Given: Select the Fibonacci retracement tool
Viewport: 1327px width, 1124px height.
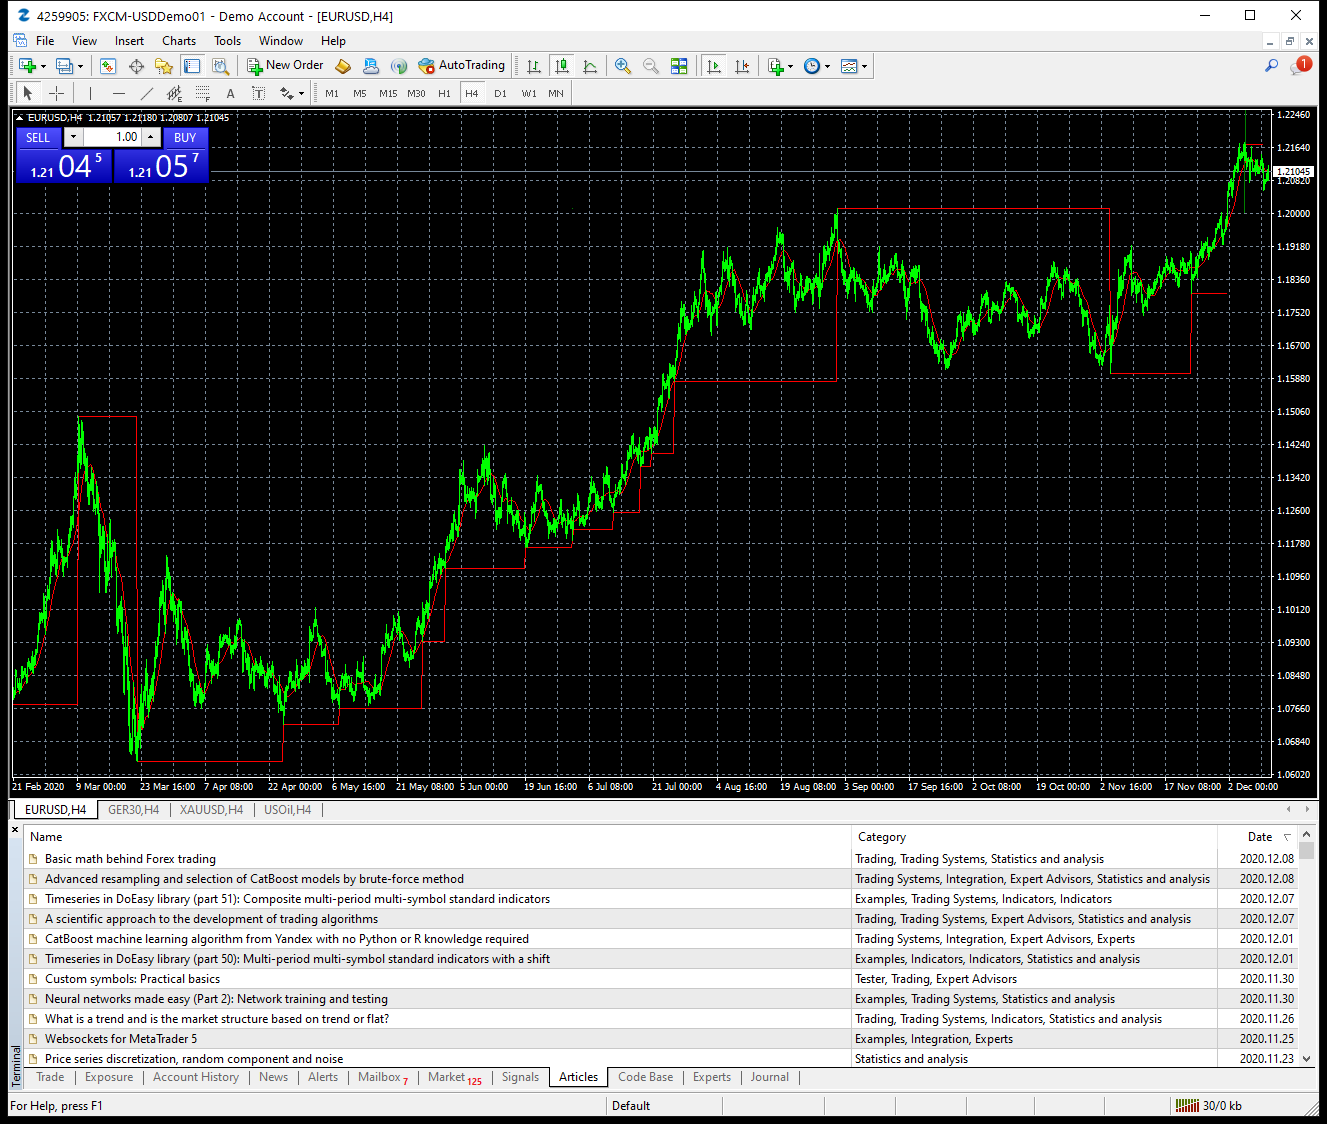Looking at the screenshot, I should click(x=203, y=93).
